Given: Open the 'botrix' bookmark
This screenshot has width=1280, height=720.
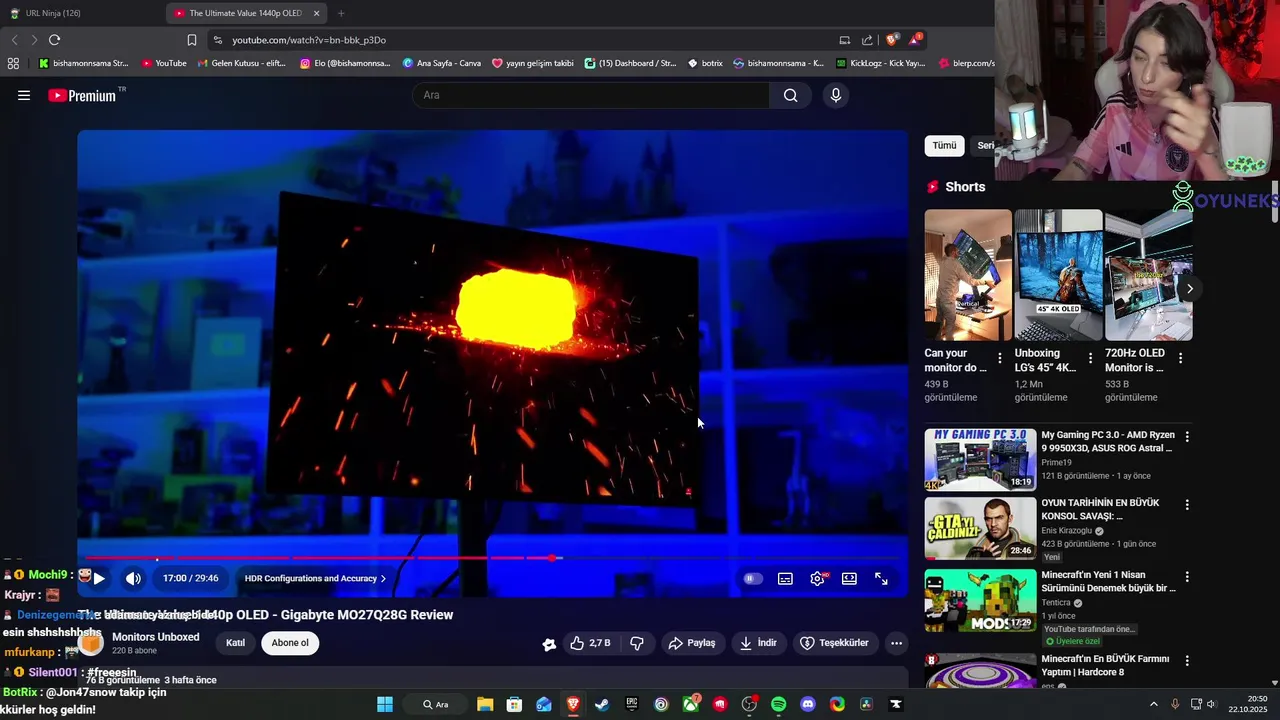Looking at the screenshot, I should pyautogui.click(x=705, y=63).
